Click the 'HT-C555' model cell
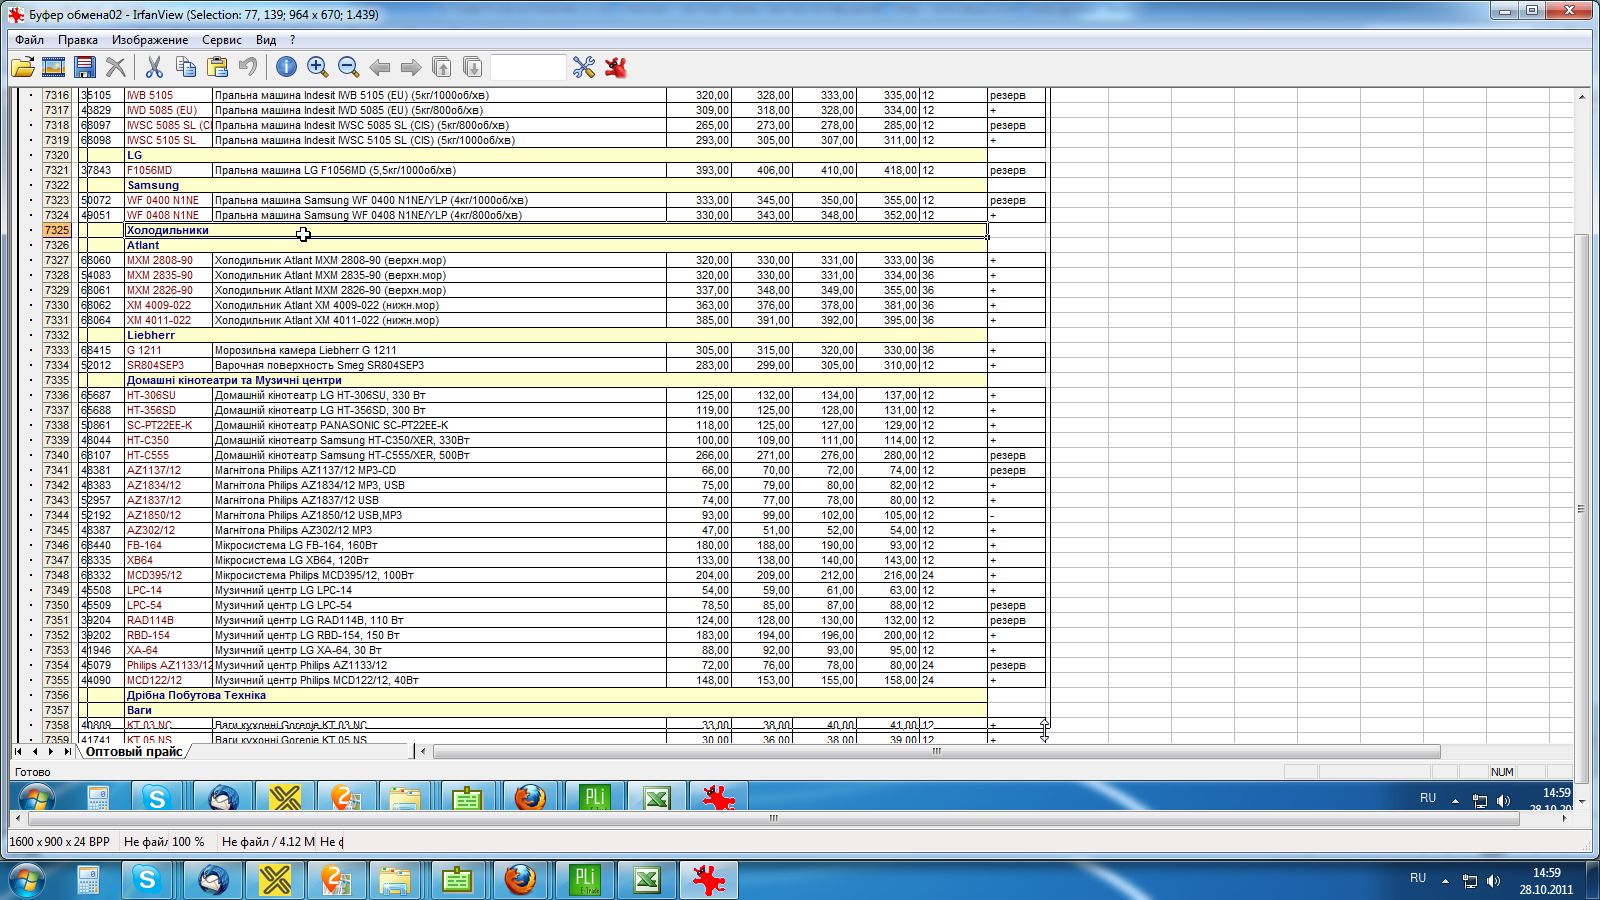The height and width of the screenshot is (900, 1600). point(168,455)
